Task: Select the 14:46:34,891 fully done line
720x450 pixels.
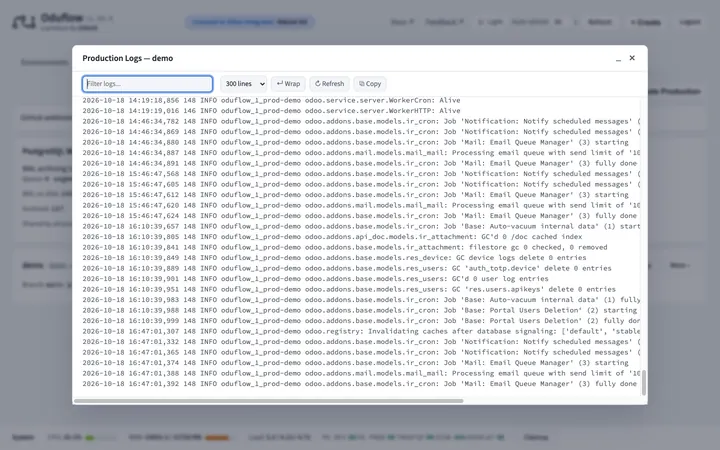Action: tap(360, 163)
